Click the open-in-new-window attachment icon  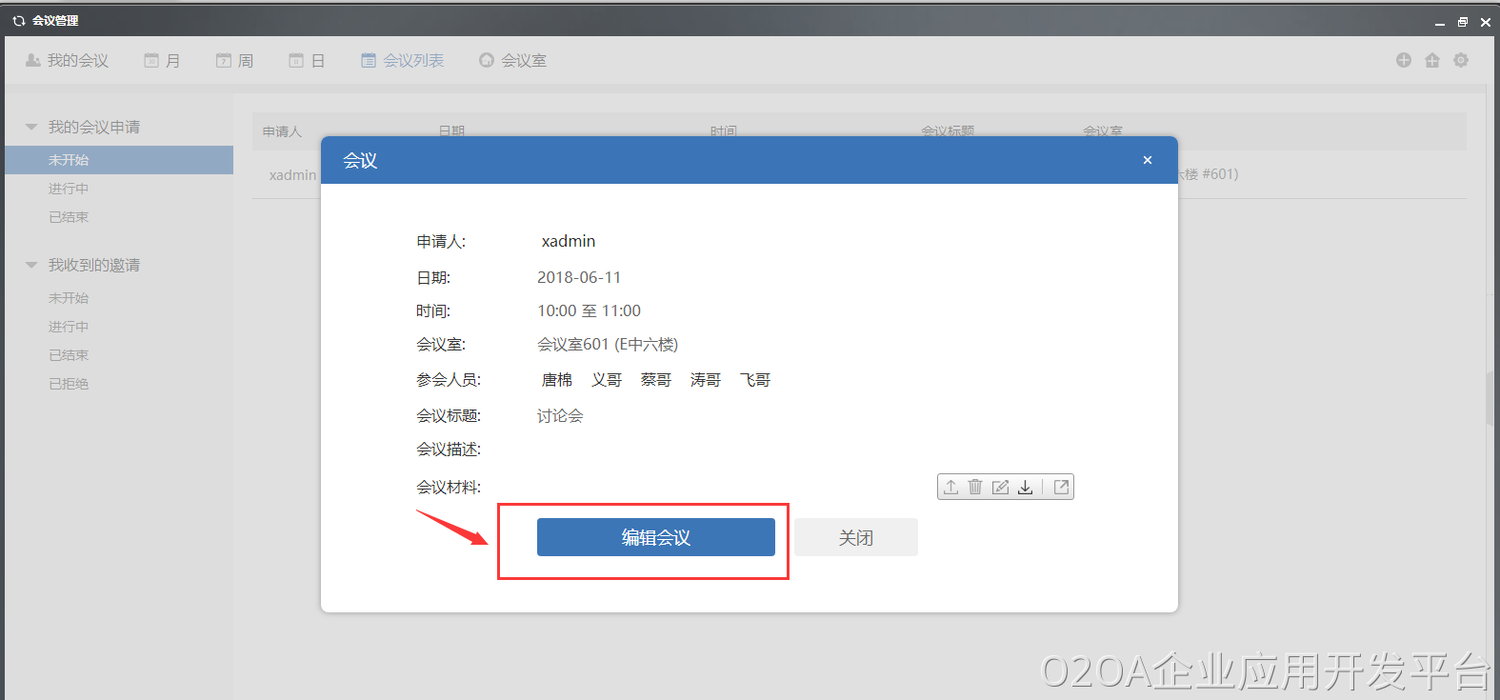(x=1061, y=487)
